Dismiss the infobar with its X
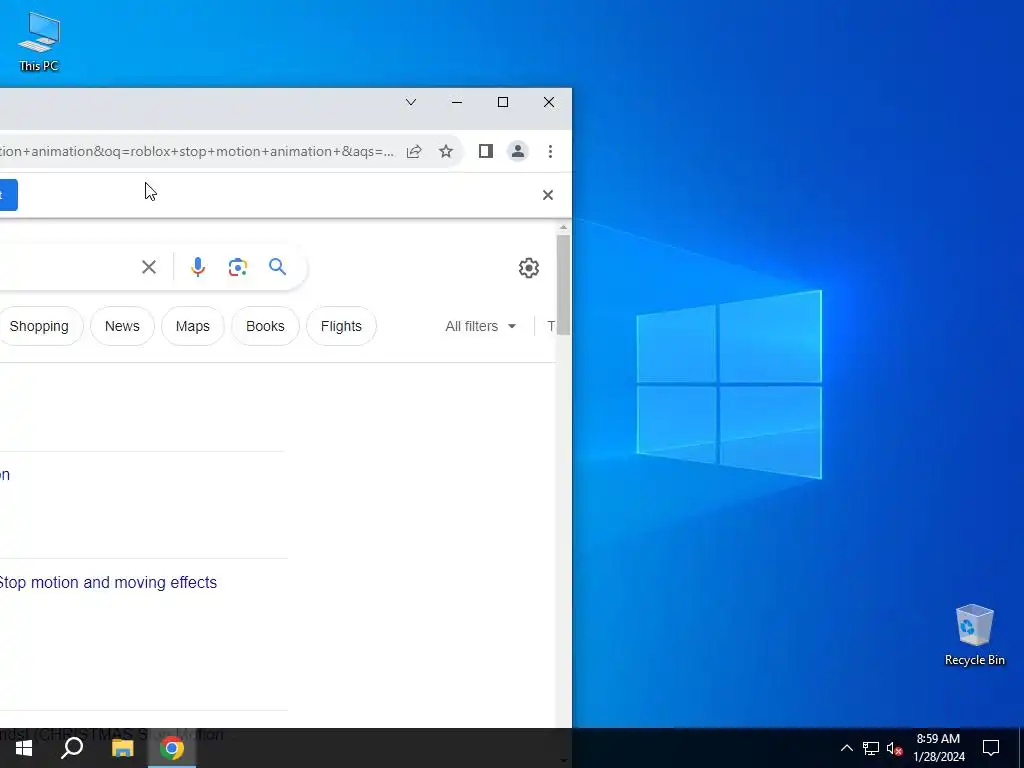 tap(548, 195)
